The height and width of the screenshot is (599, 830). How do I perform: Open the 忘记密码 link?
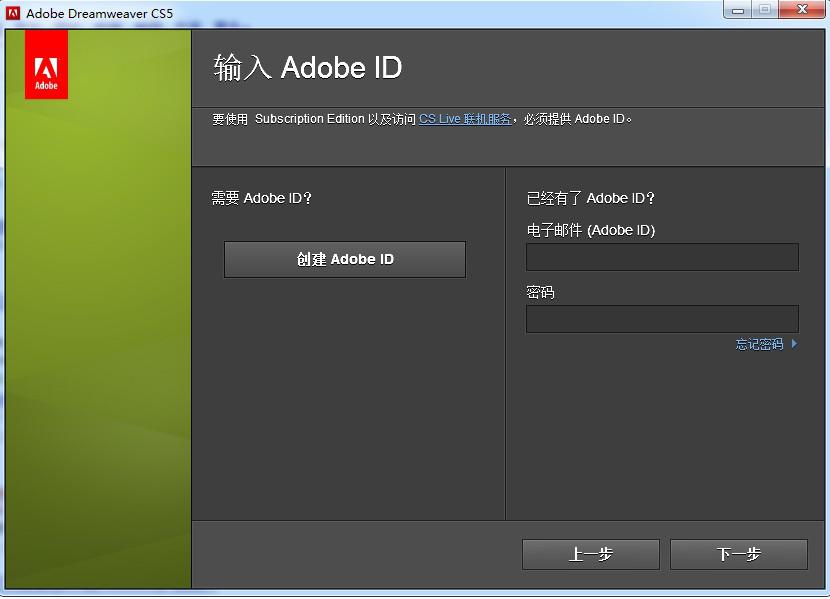[x=760, y=344]
